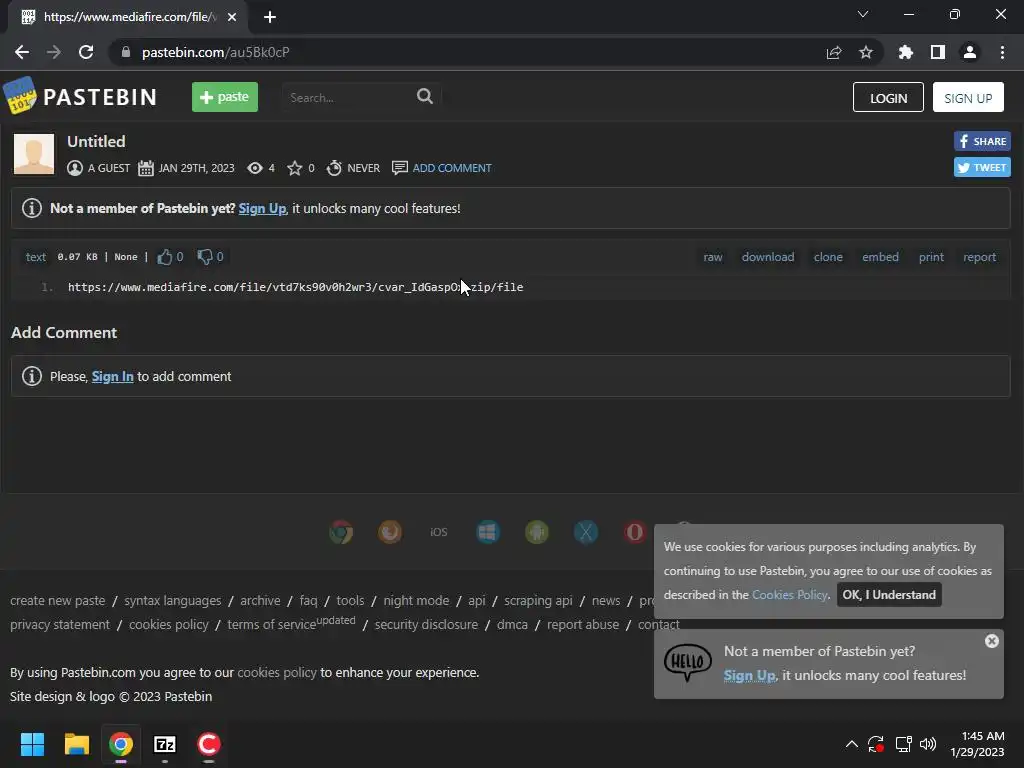Viewport: 1024px width, 768px height.
Task: Open the tab search chevron
Action: pos(863,14)
